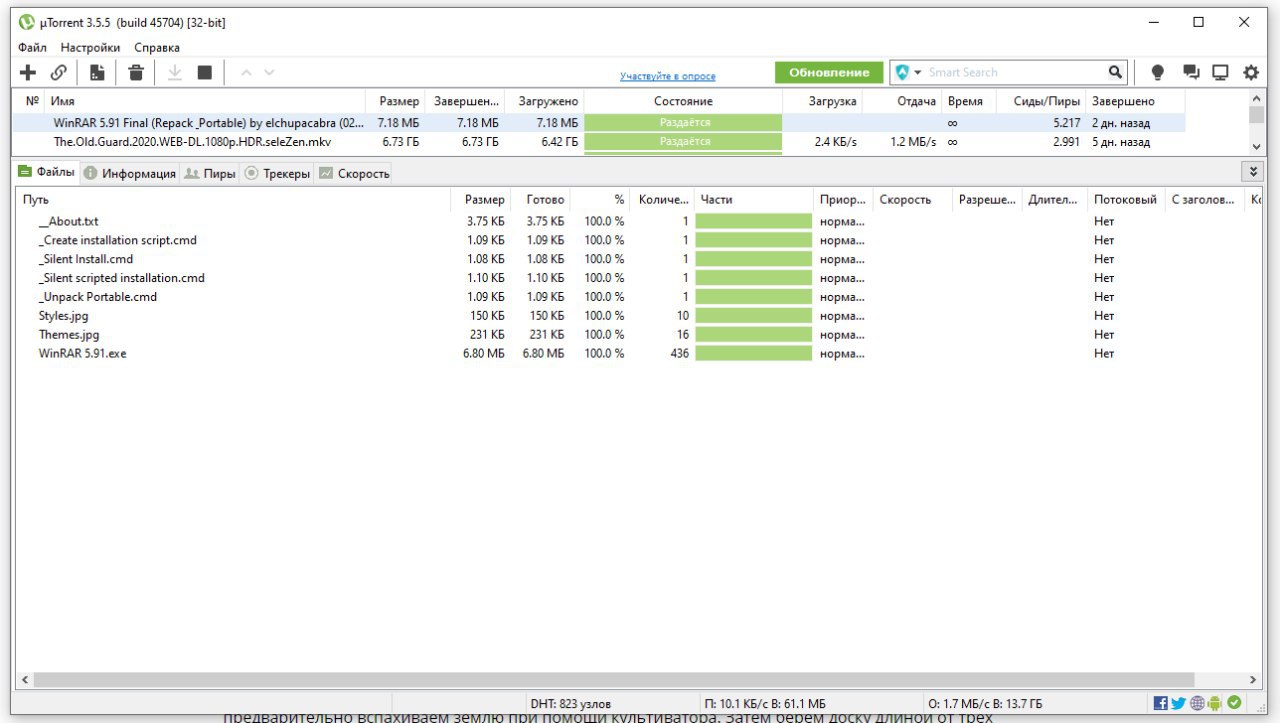Switch to the Пиры tab

tap(210, 173)
